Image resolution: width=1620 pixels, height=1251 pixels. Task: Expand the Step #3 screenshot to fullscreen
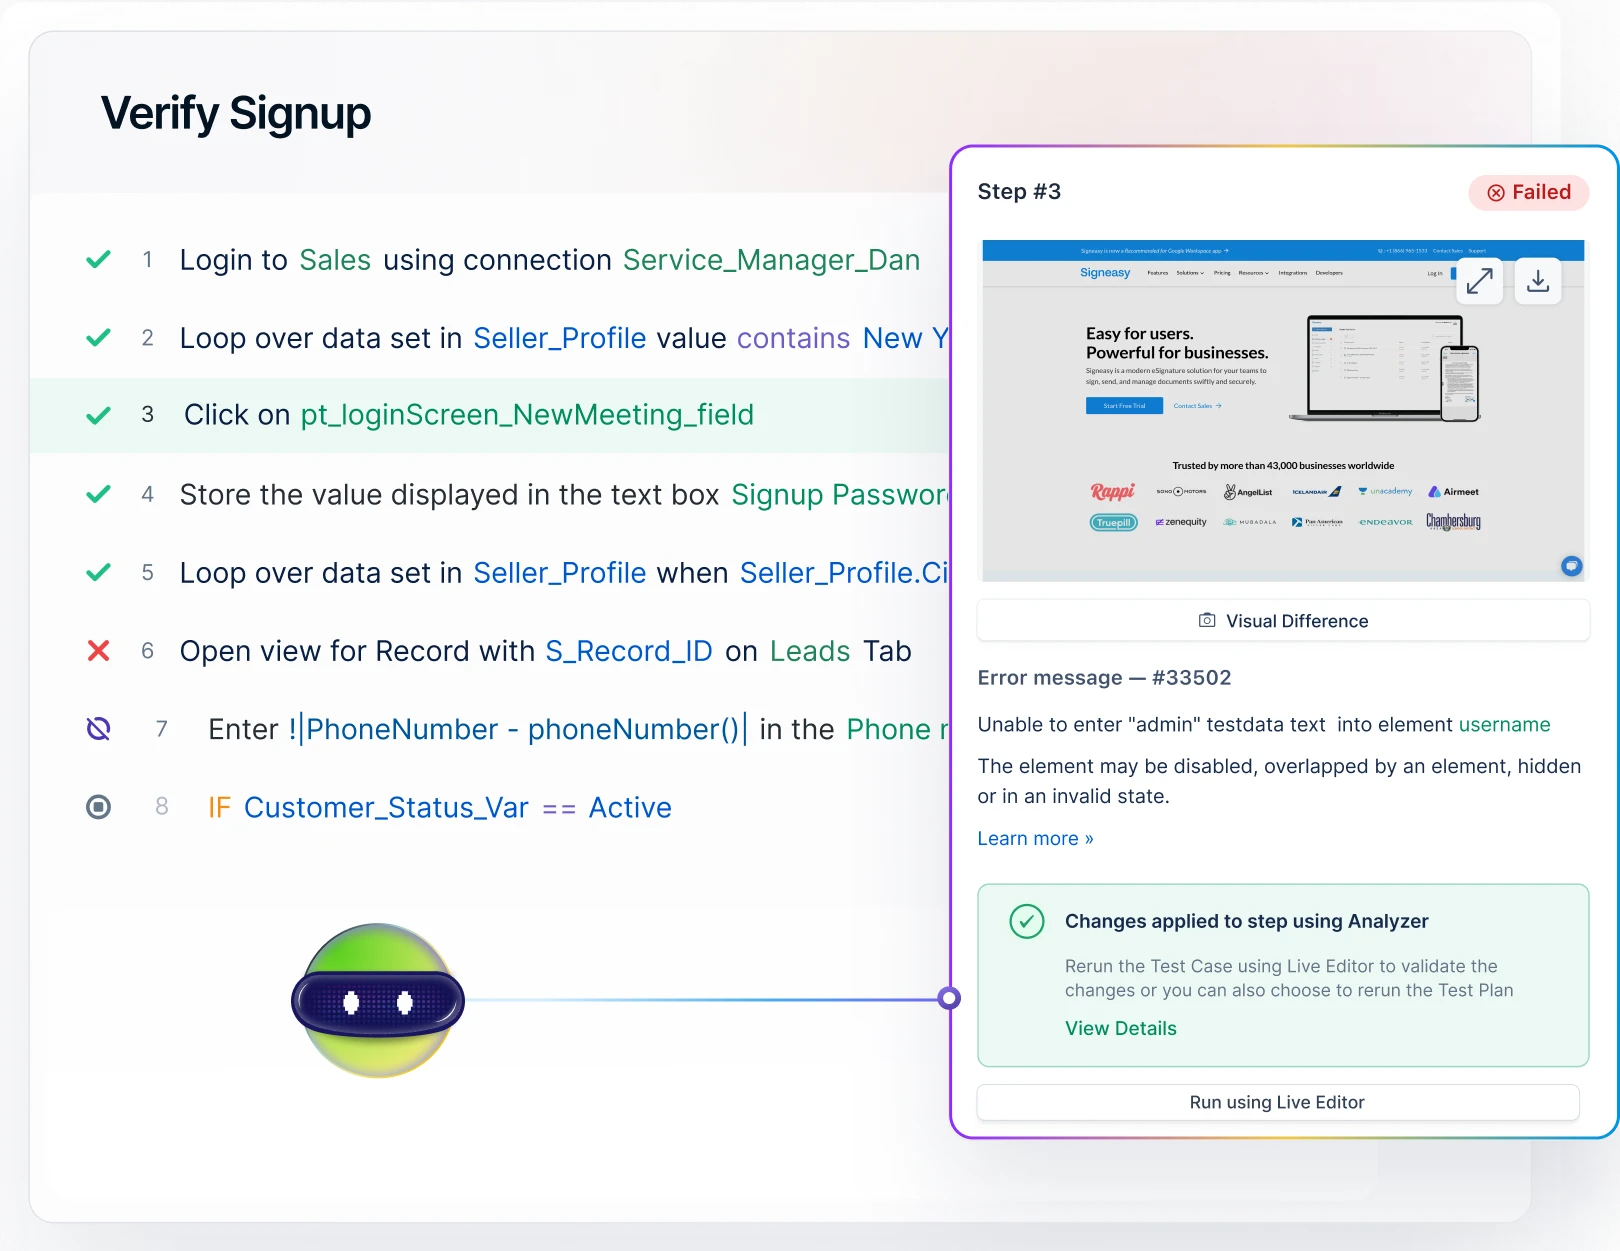coord(1479,281)
